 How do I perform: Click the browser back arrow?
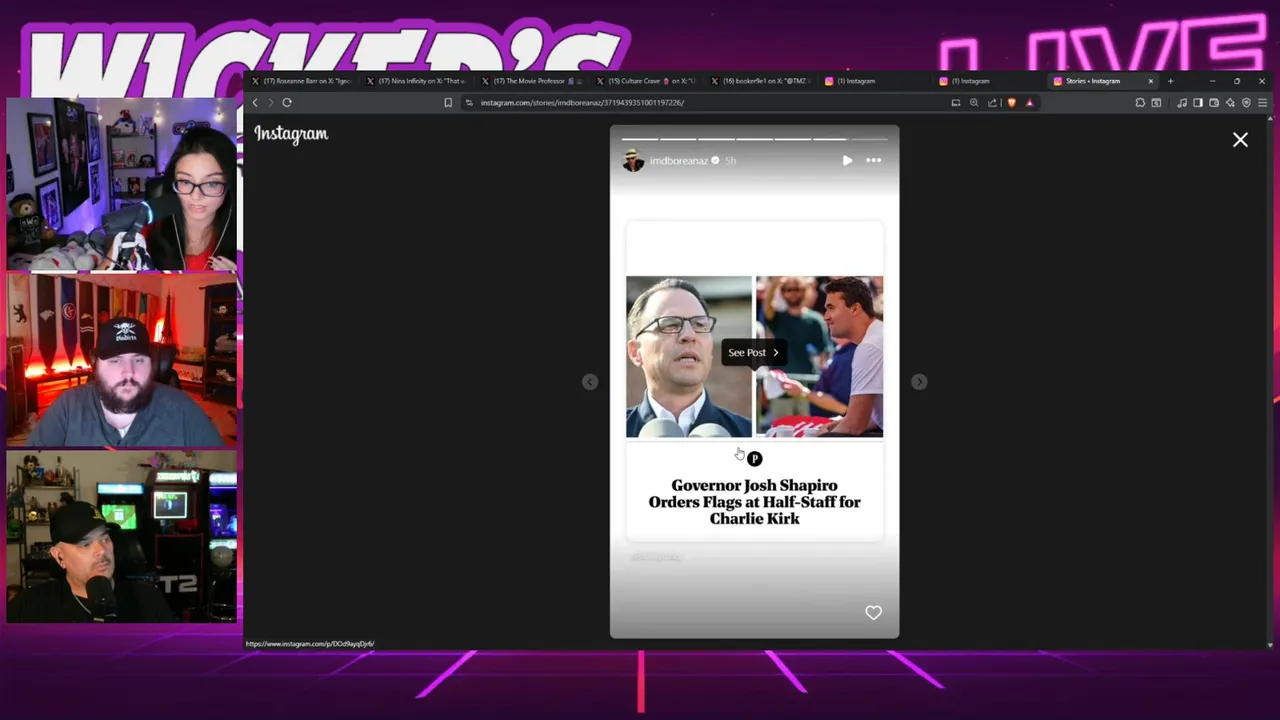[x=255, y=102]
